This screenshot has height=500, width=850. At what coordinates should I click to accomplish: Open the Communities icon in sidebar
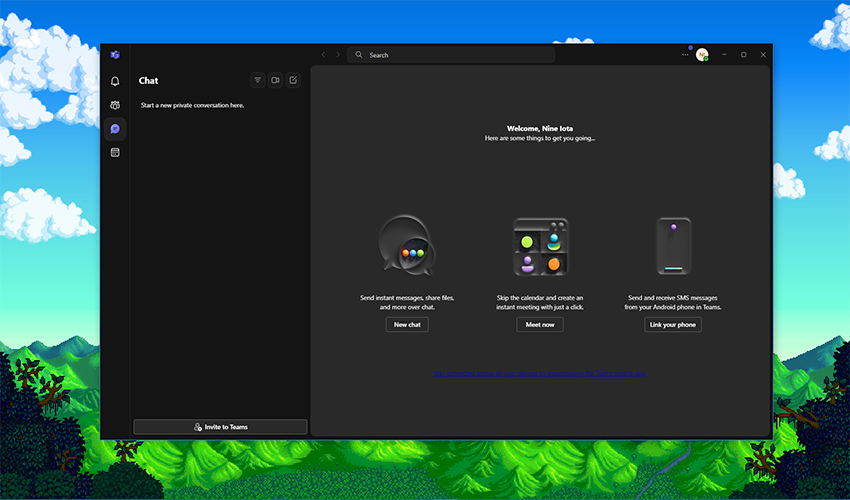pos(115,105)
